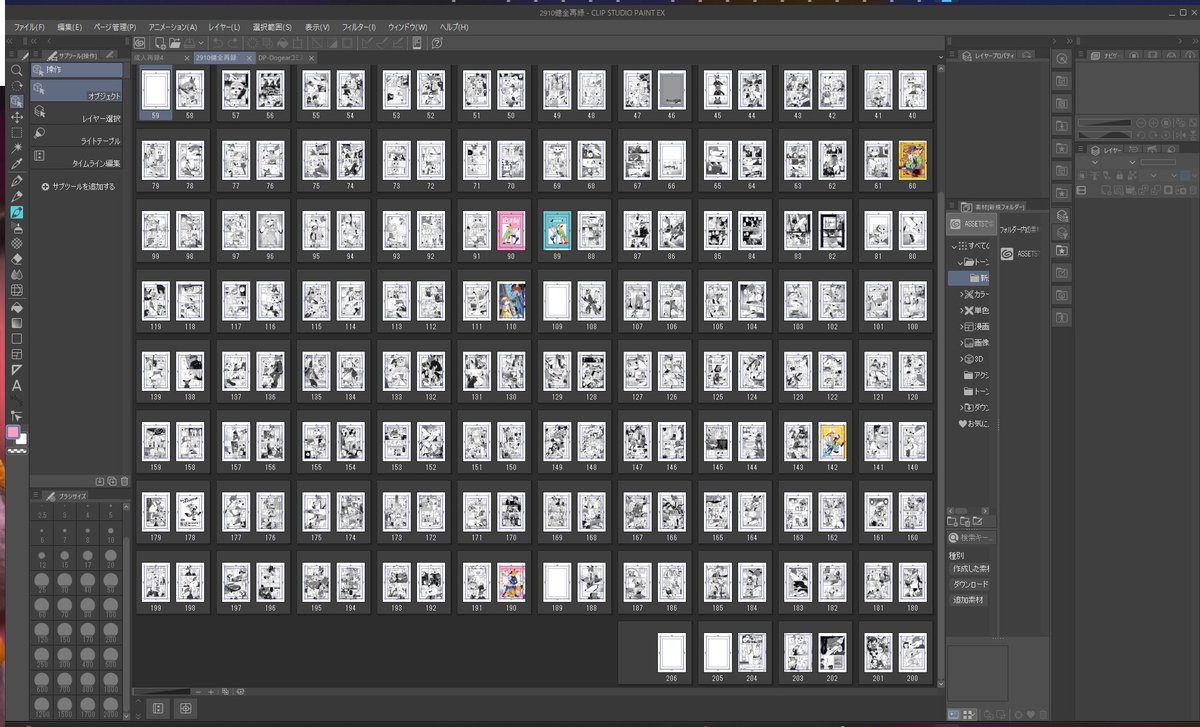Open page 60 color cover thumbnail

912,159
